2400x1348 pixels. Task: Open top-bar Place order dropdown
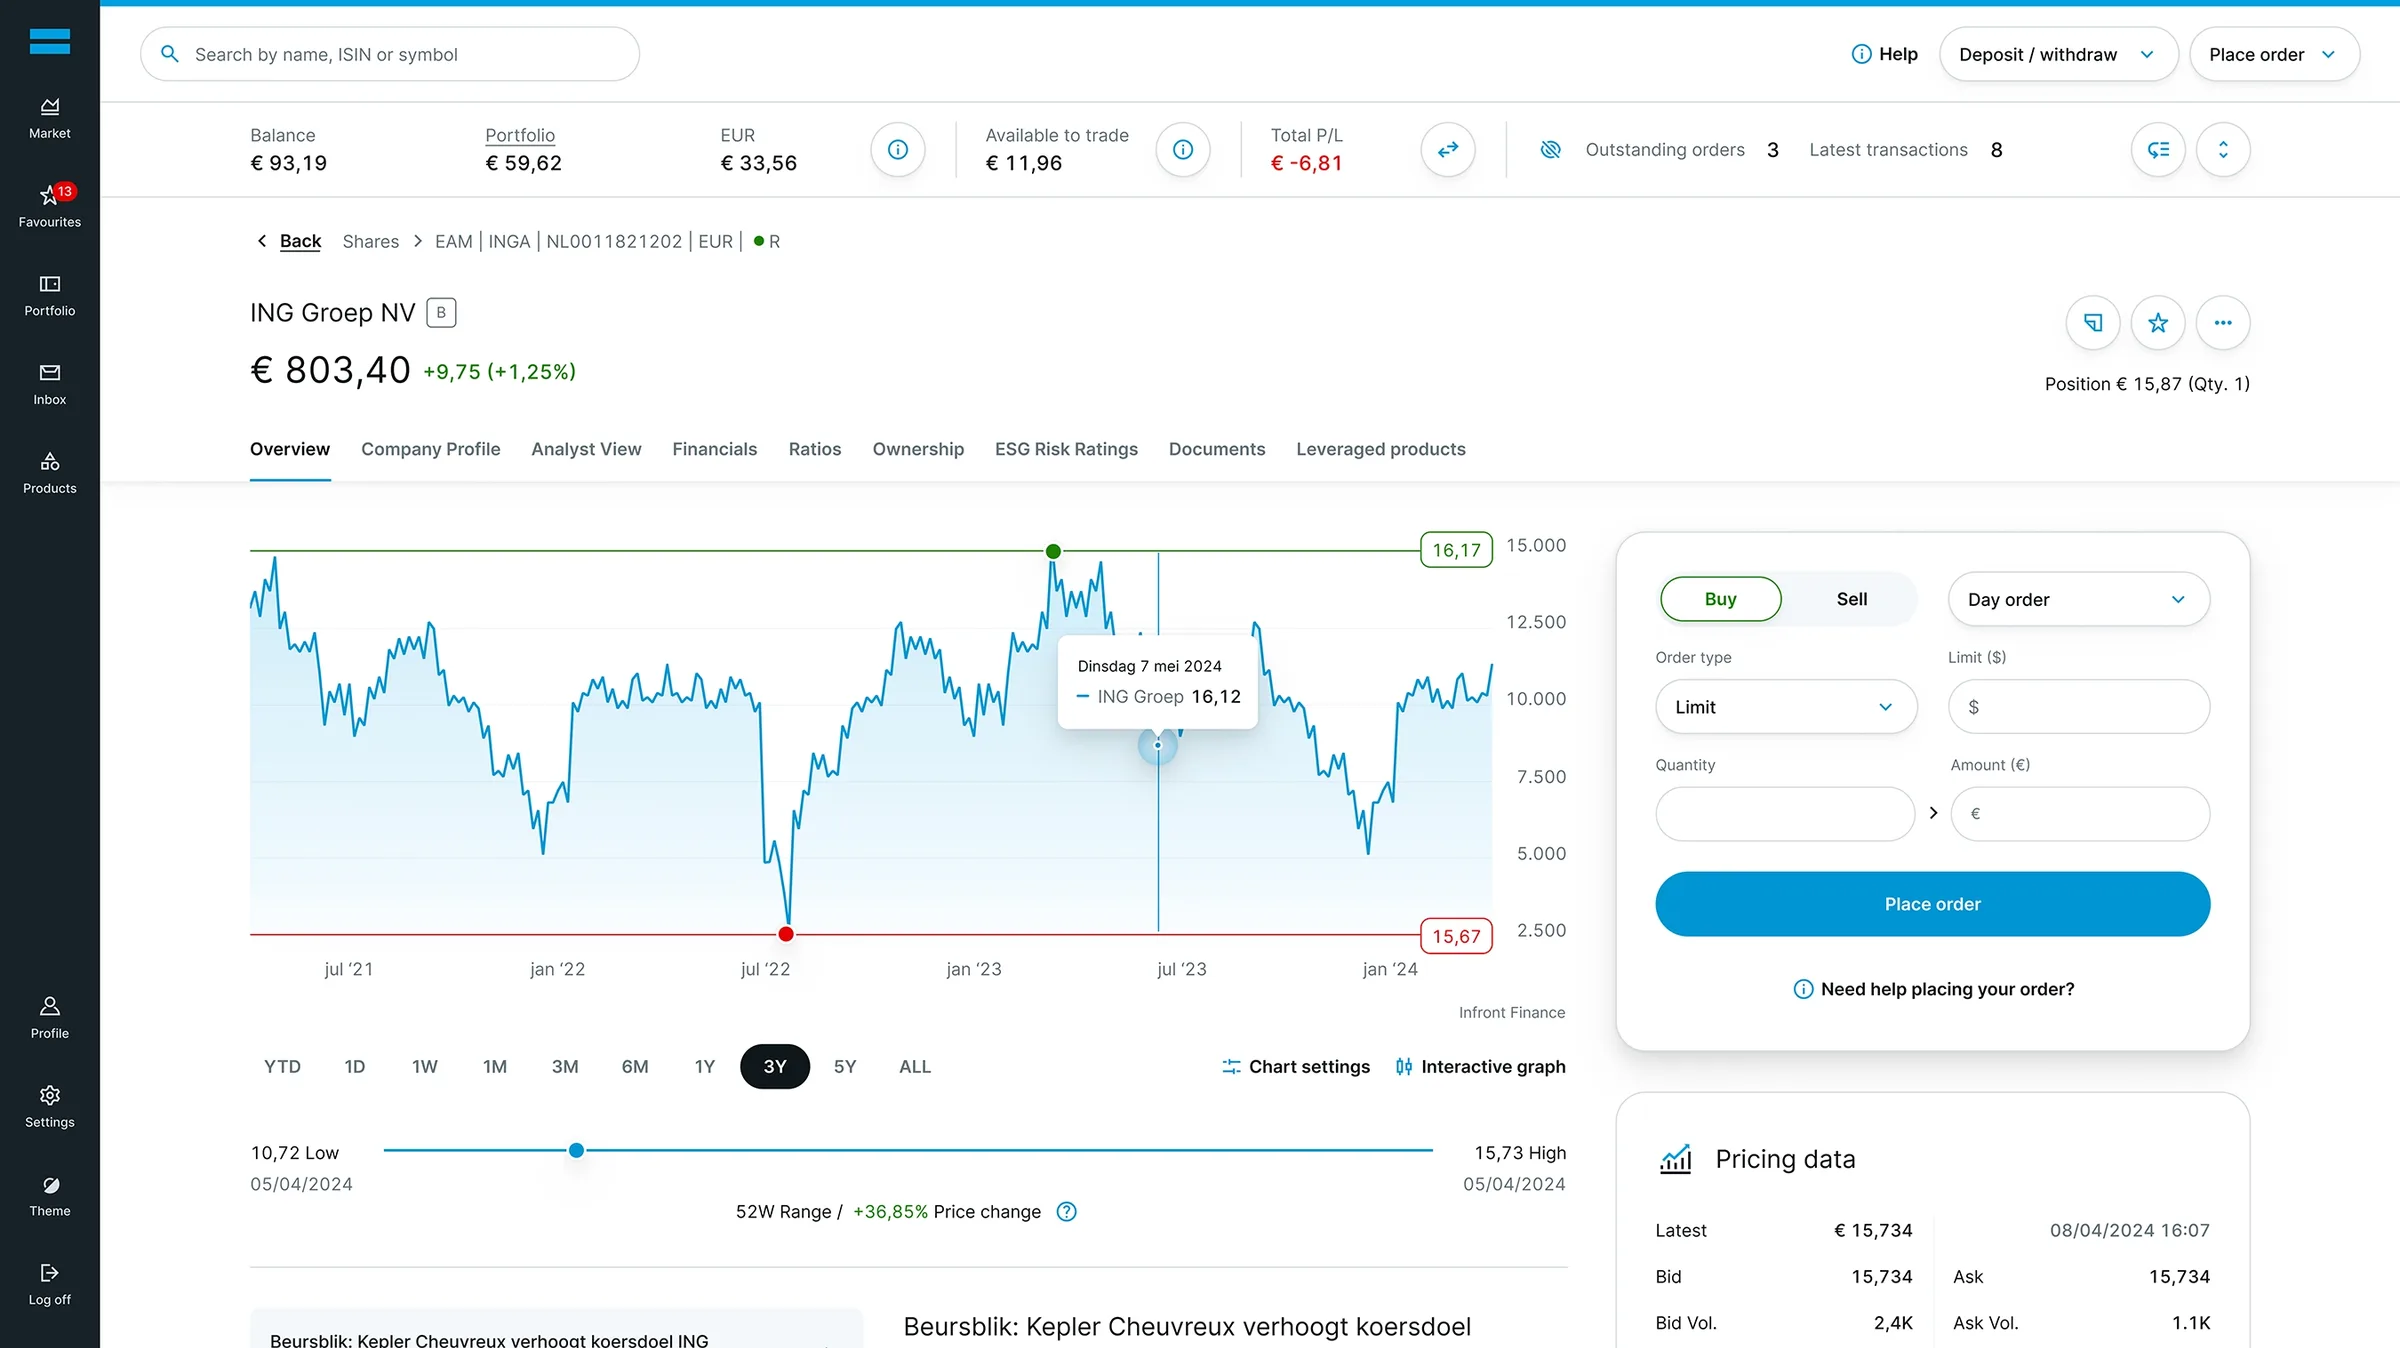pyautogui.click(x=2274, y=54)
